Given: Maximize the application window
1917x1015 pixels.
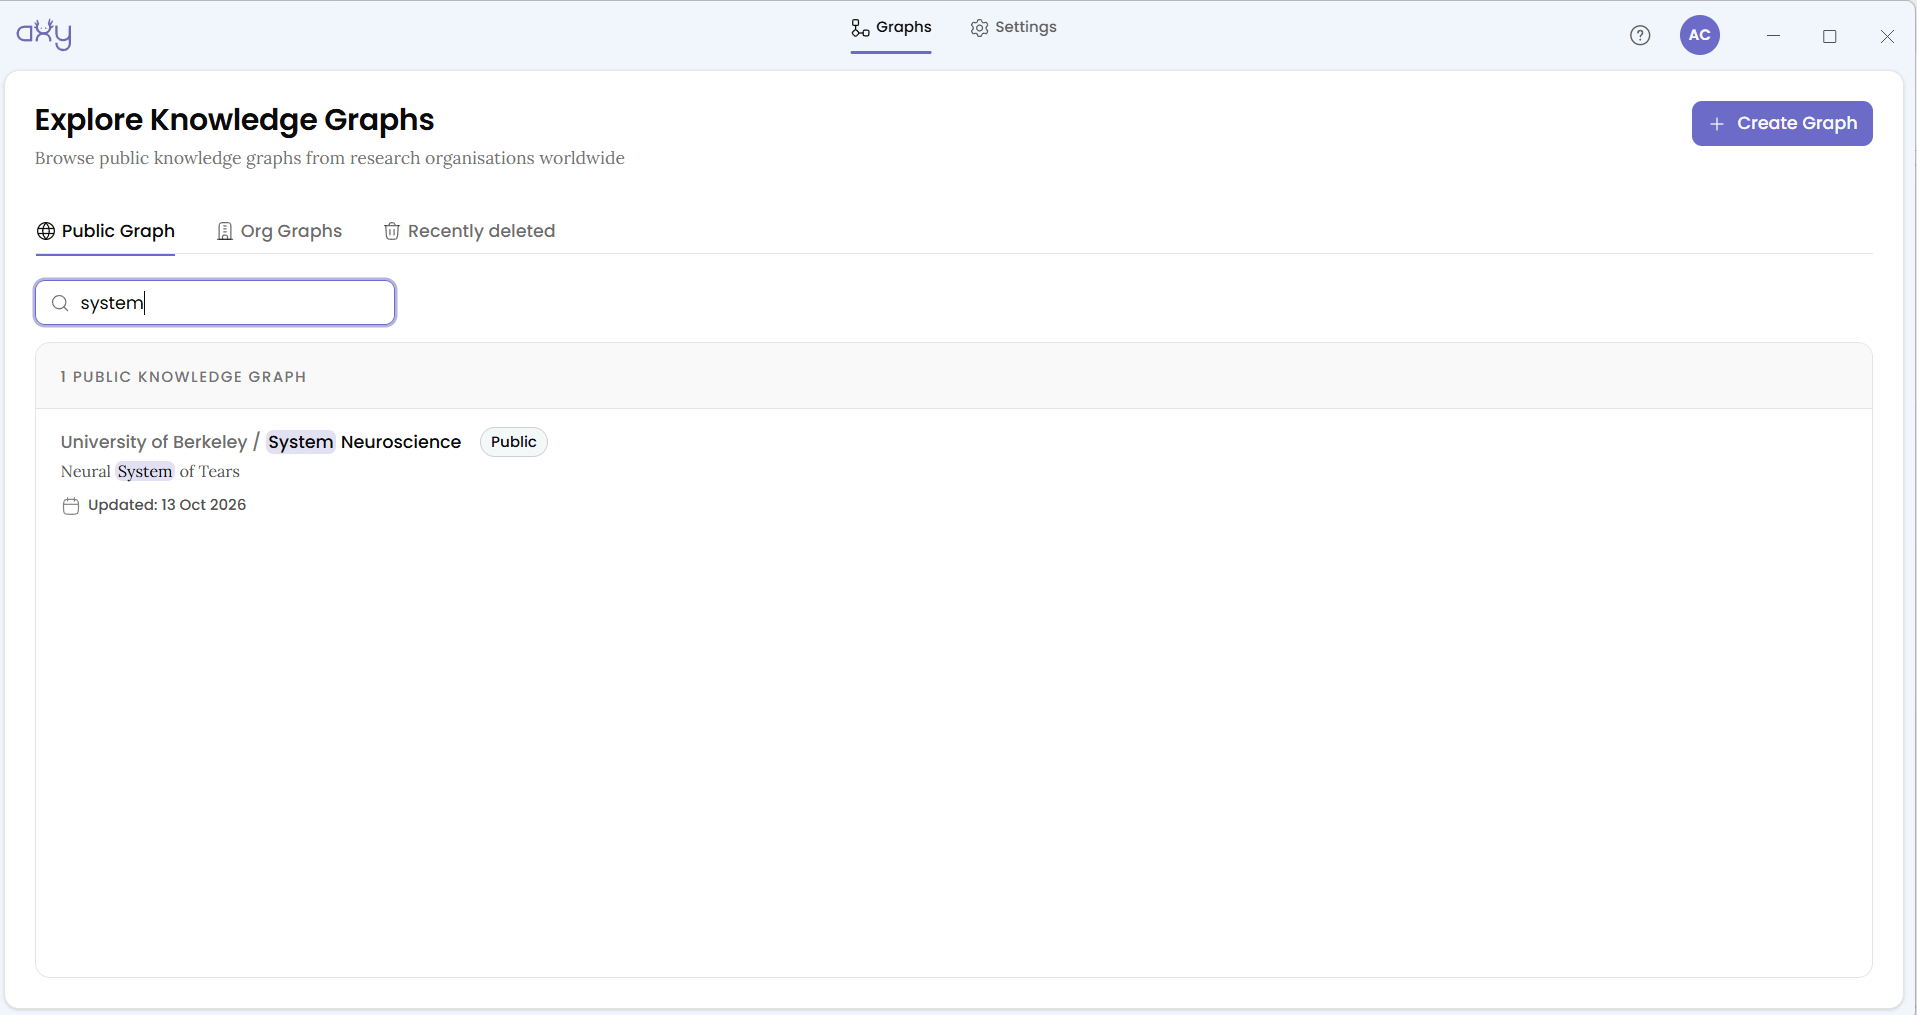Looking at the screenshot, I should point(1830,36).
